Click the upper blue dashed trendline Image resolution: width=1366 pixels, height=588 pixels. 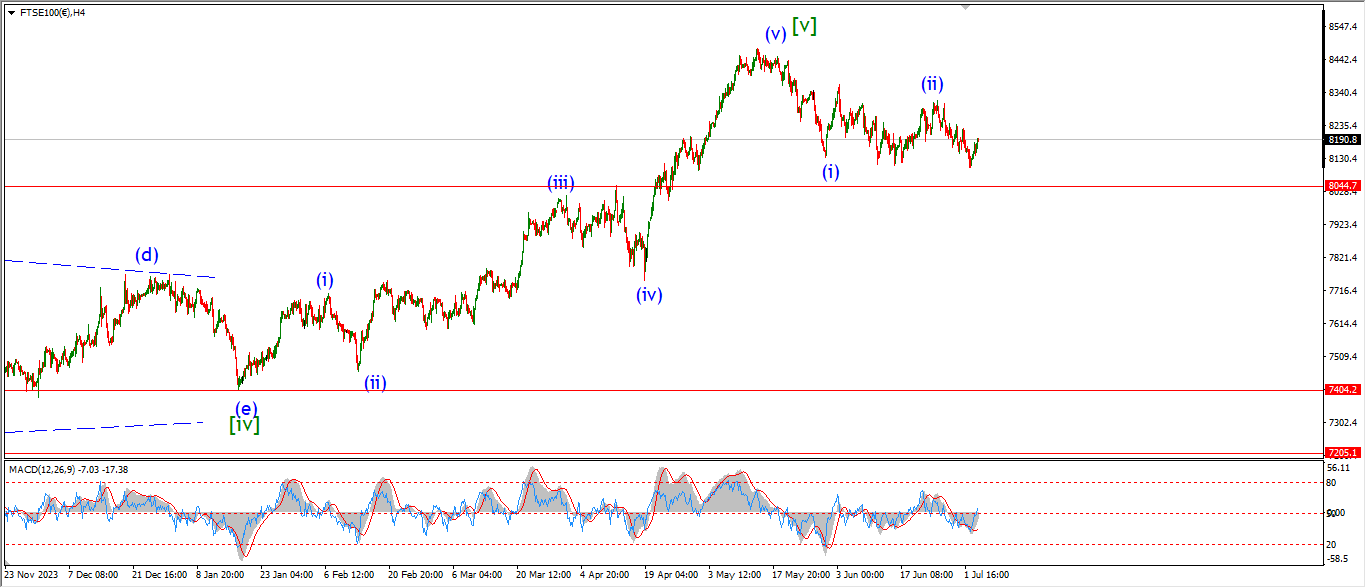point(110,268)
